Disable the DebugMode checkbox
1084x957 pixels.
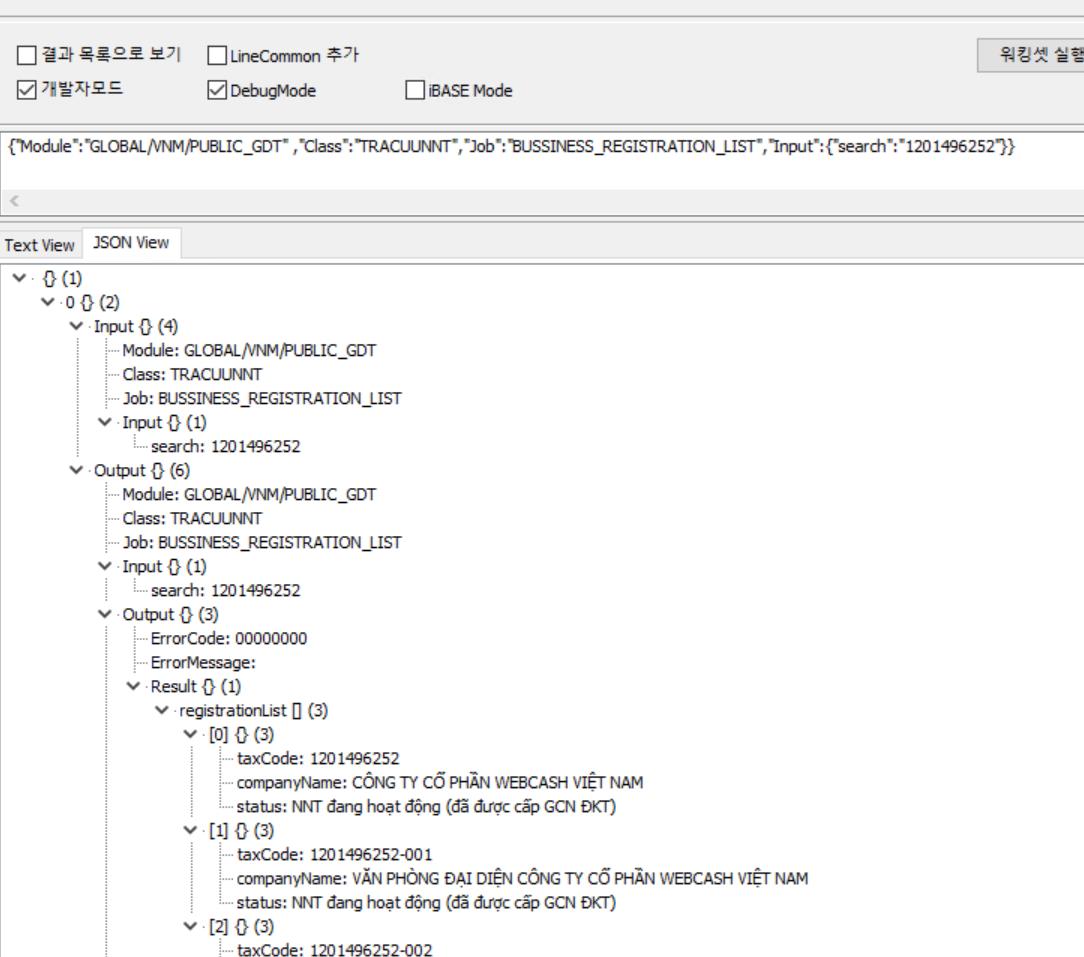pyautogui.click(x=217, y=90)
